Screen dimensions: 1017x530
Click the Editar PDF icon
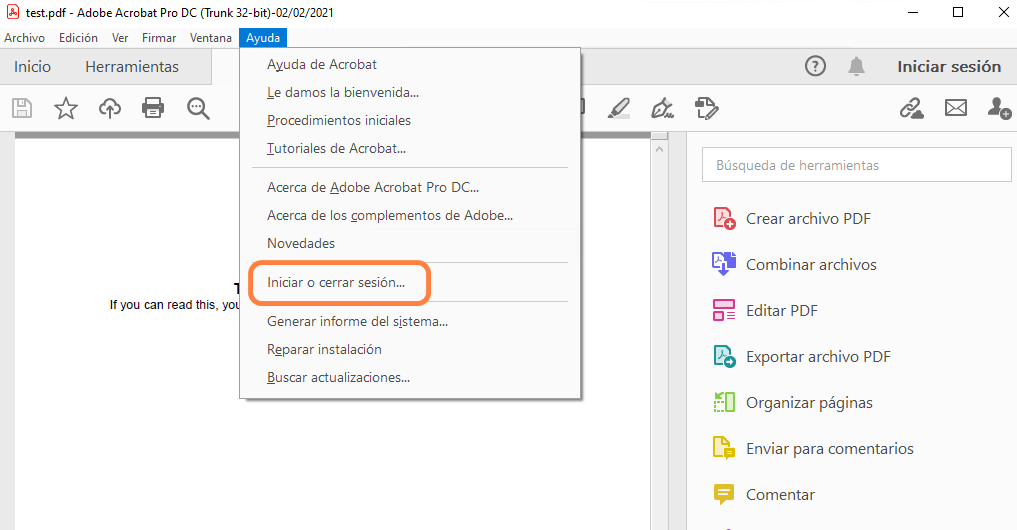[x=724, y=310]
